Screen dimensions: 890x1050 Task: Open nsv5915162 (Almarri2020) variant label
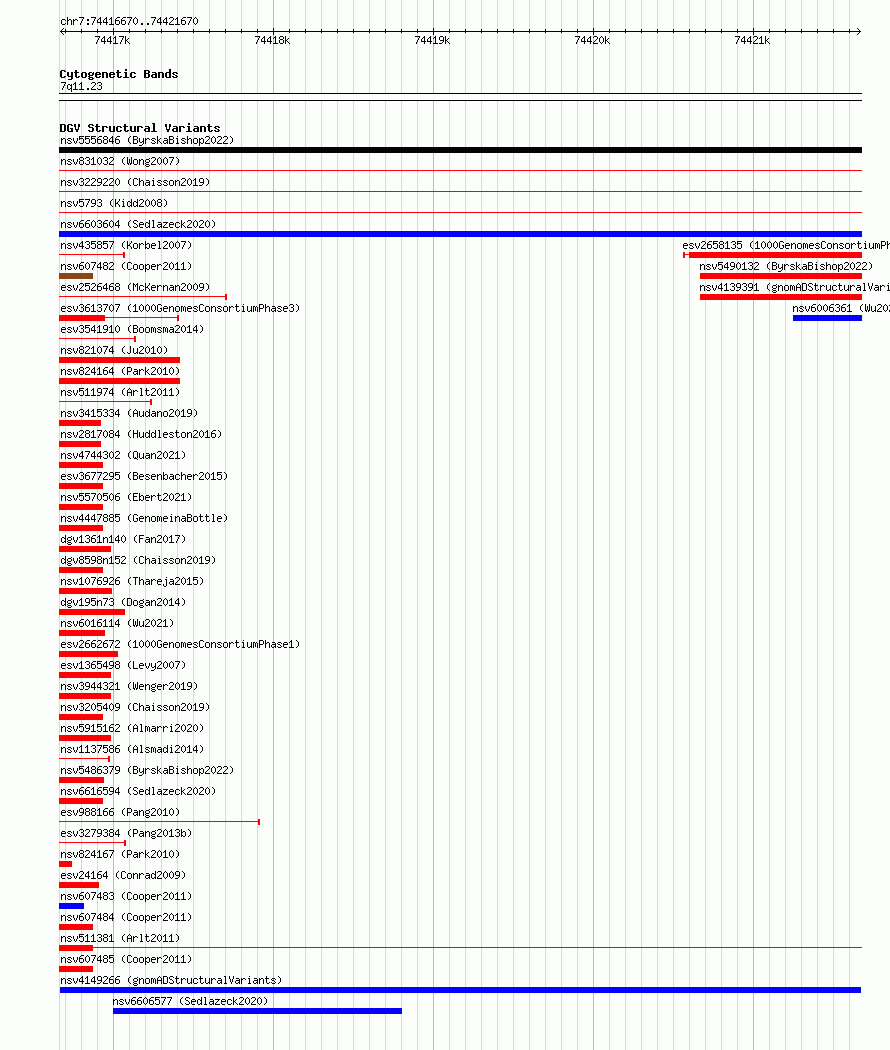[x=132, y=728]
